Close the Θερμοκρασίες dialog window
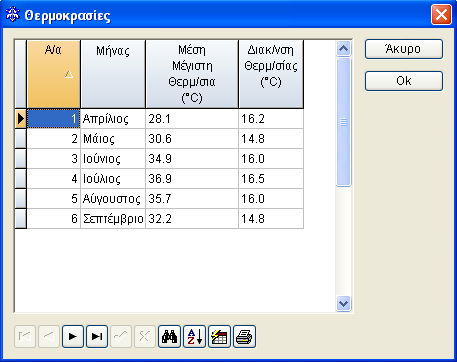Screen dimensions: 457x362 click(x=441, y=15)
